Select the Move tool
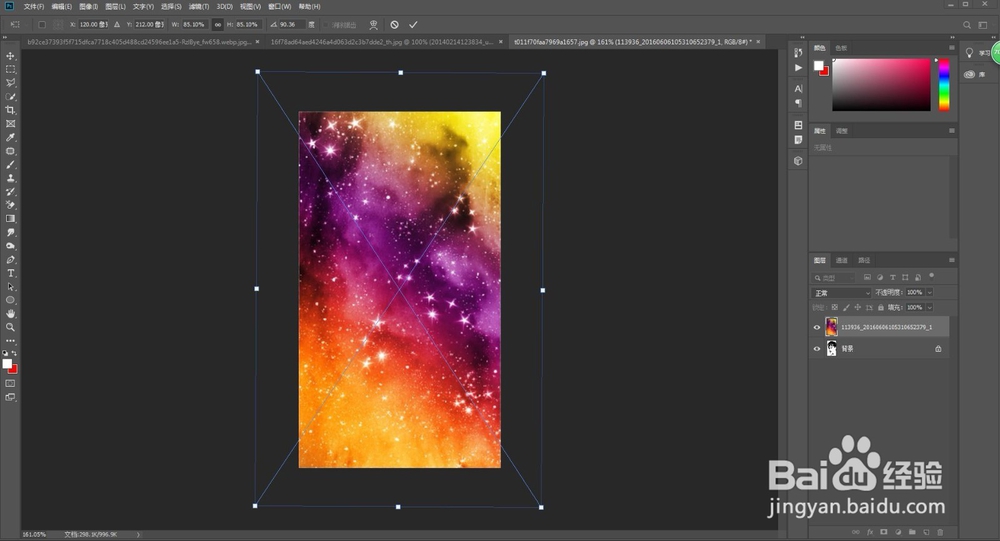 click(x=10, y=56)
